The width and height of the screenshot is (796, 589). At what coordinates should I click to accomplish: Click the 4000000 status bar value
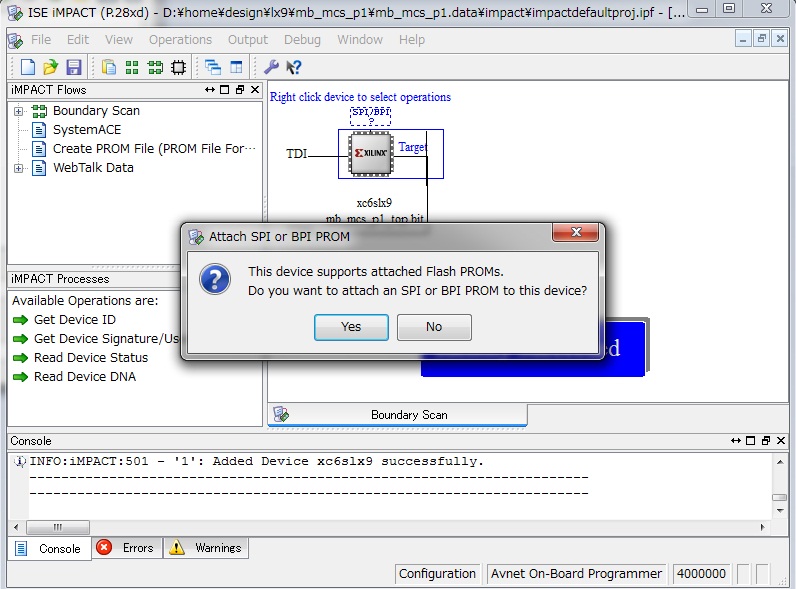(x=701, y=574)
